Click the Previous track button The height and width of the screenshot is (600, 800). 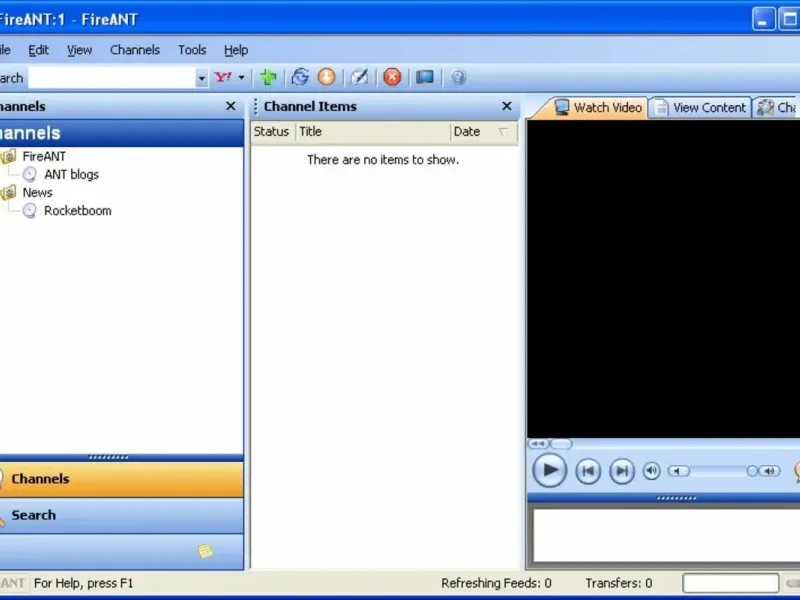588,471
